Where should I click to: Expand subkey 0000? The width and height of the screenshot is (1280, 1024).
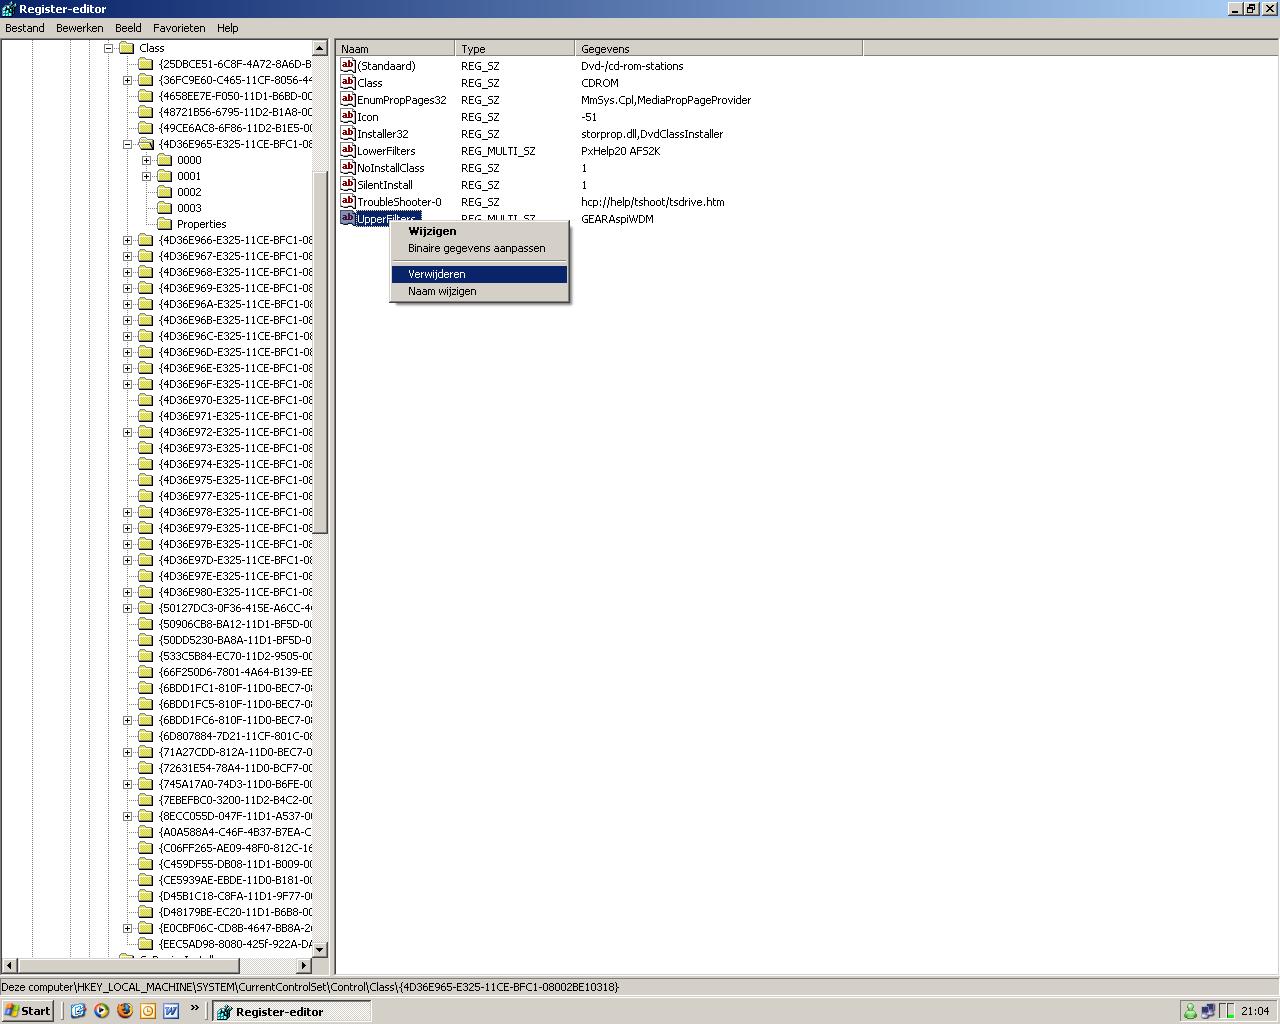(147, 160)
